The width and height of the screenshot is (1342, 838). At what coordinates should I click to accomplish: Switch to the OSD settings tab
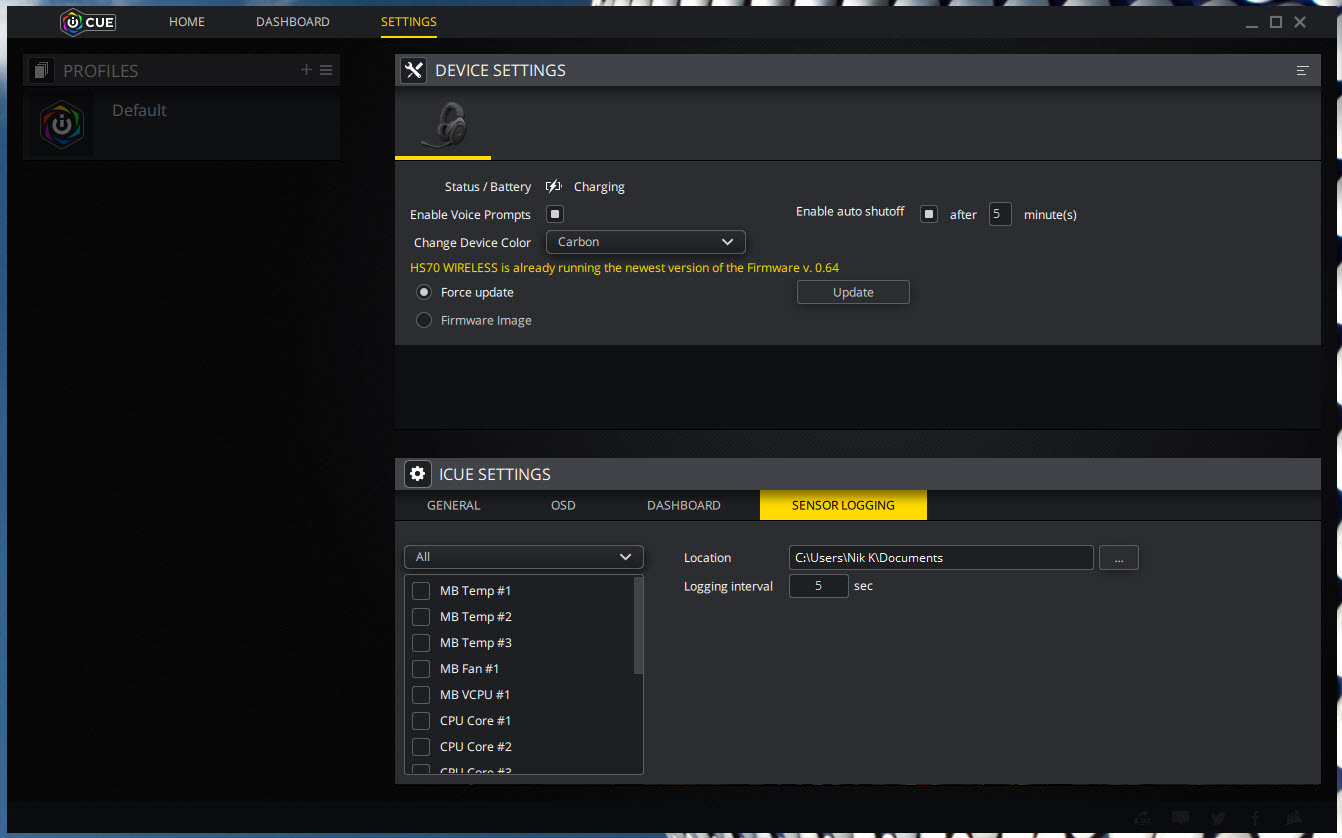coord(563,505)
